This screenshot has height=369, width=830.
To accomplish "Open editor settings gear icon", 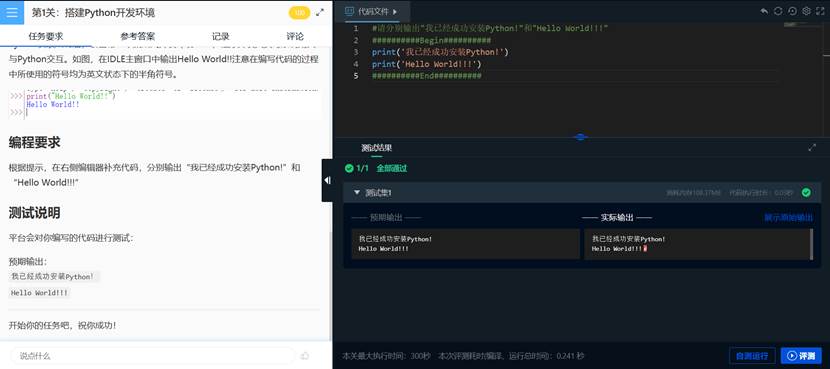I will click(x=807, y=11).
